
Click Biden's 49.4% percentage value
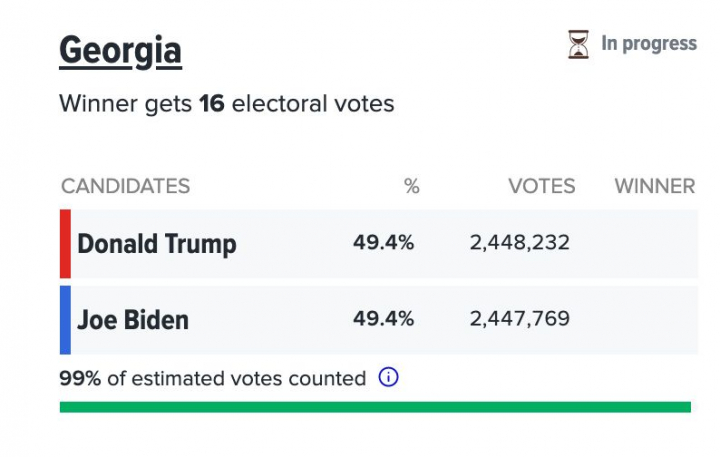click(x=383, y=319)
